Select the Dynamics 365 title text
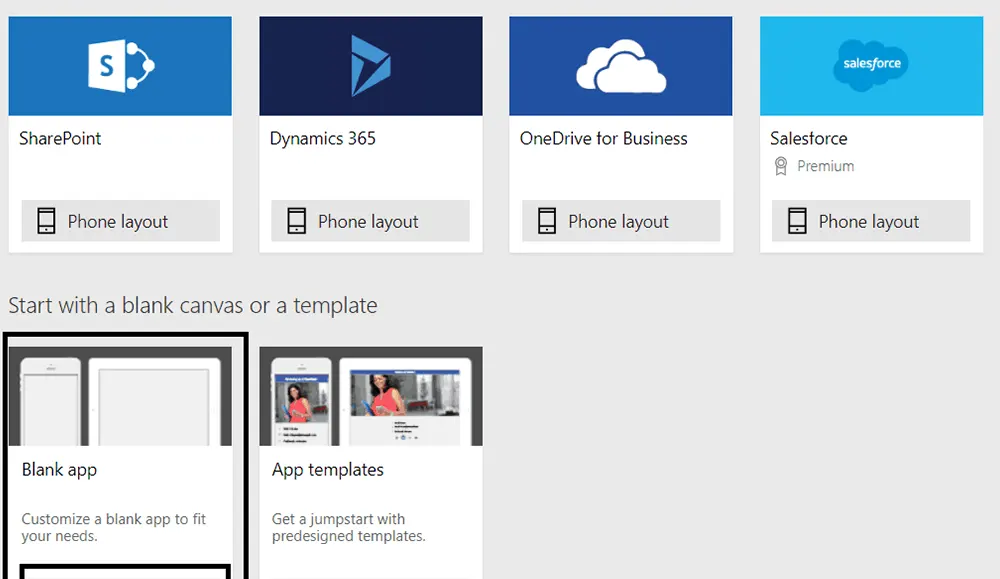Image resolution: width=1000 pixels, height=579 pixels. pyautogui.click(x=323, y=138)
